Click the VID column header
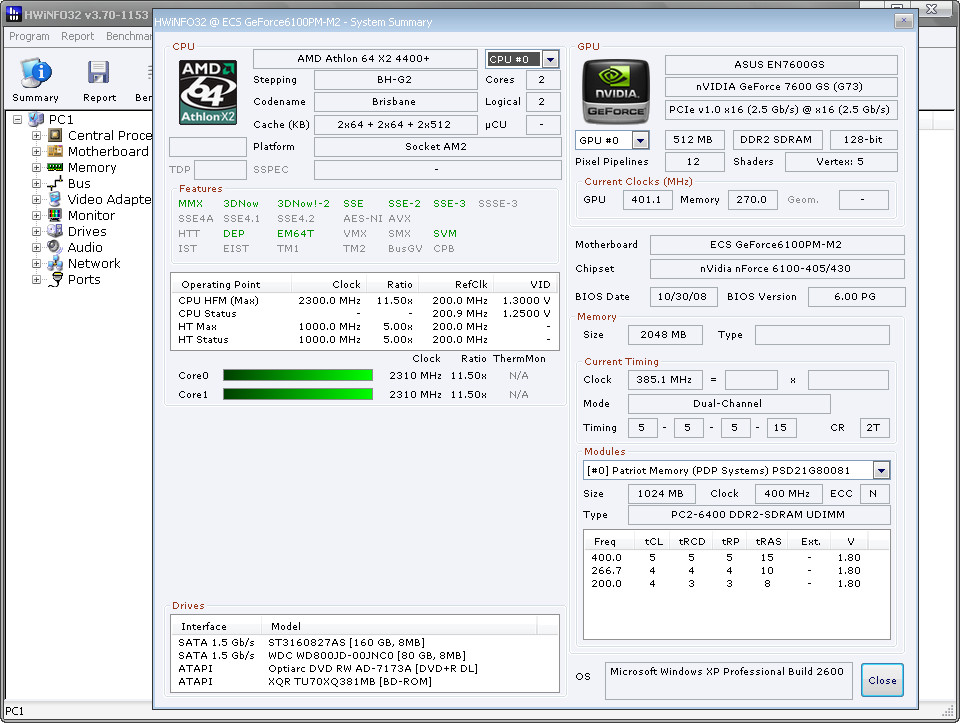 (526, 284)
